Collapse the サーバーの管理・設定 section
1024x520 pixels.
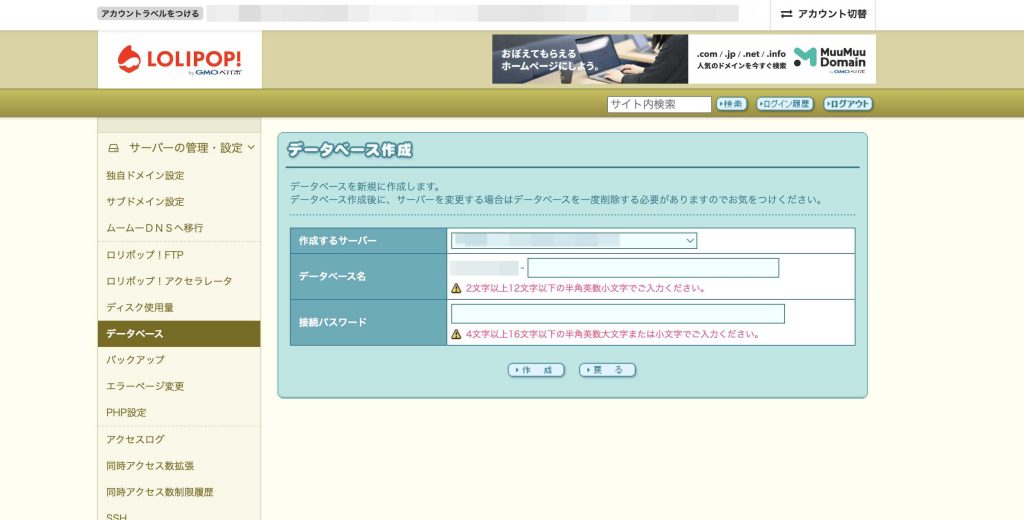[250, 147]
